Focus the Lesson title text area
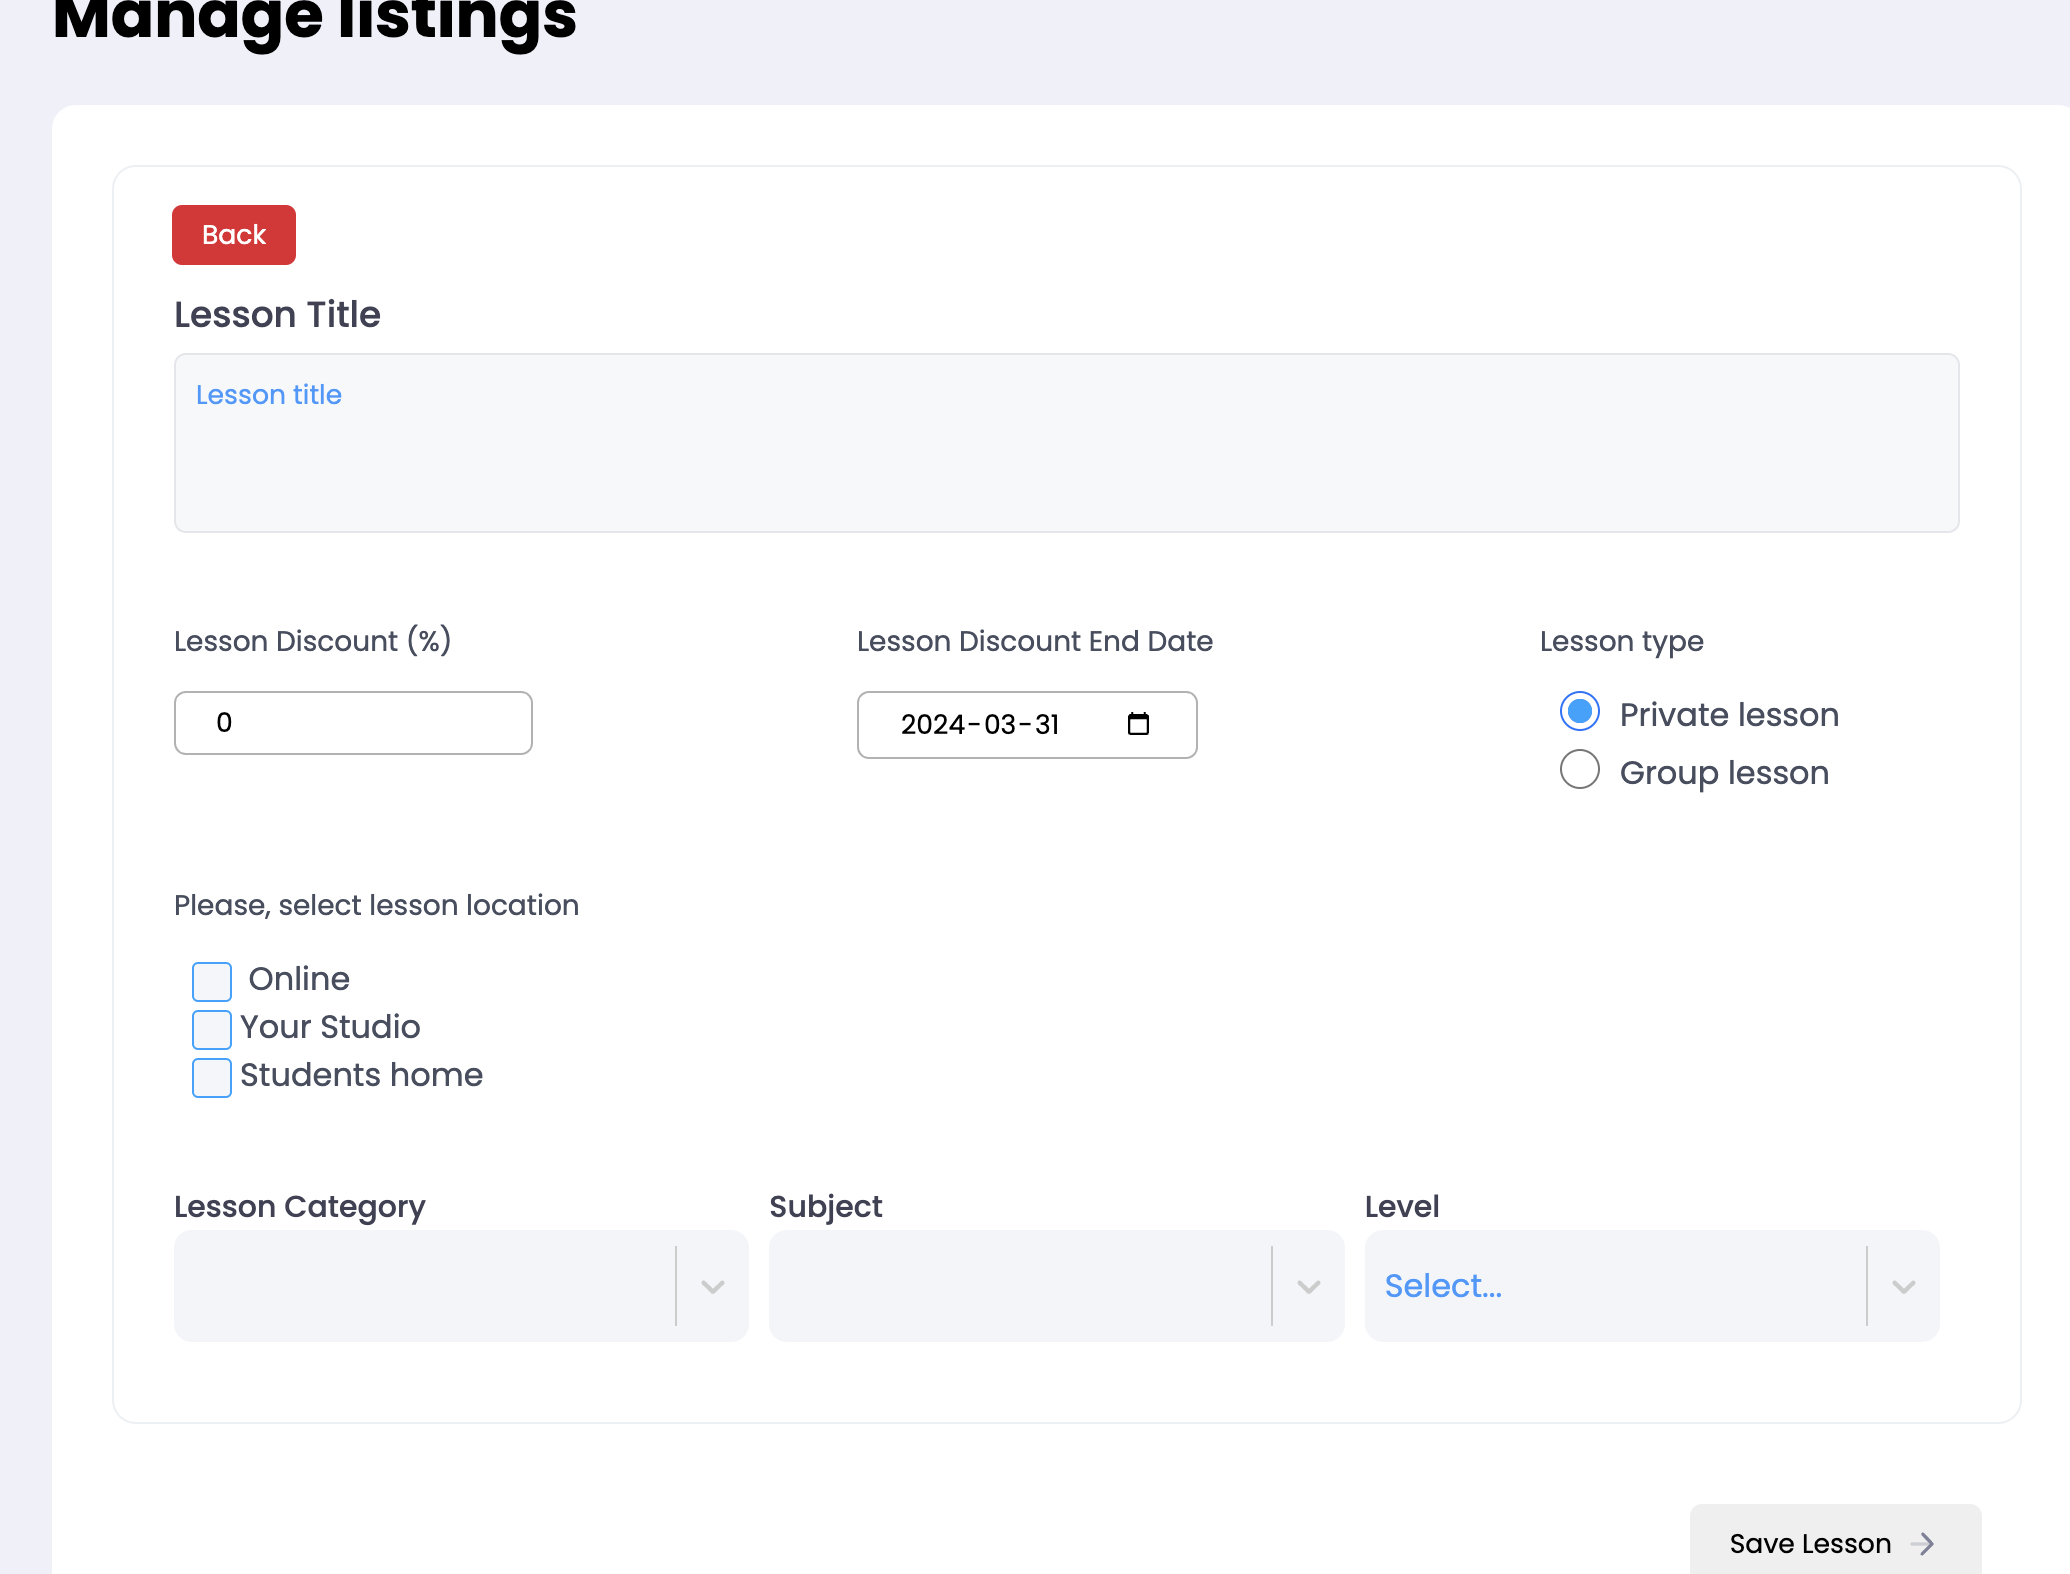The width and height of the screenshot is (2070, 1574). coord(1066,442)
